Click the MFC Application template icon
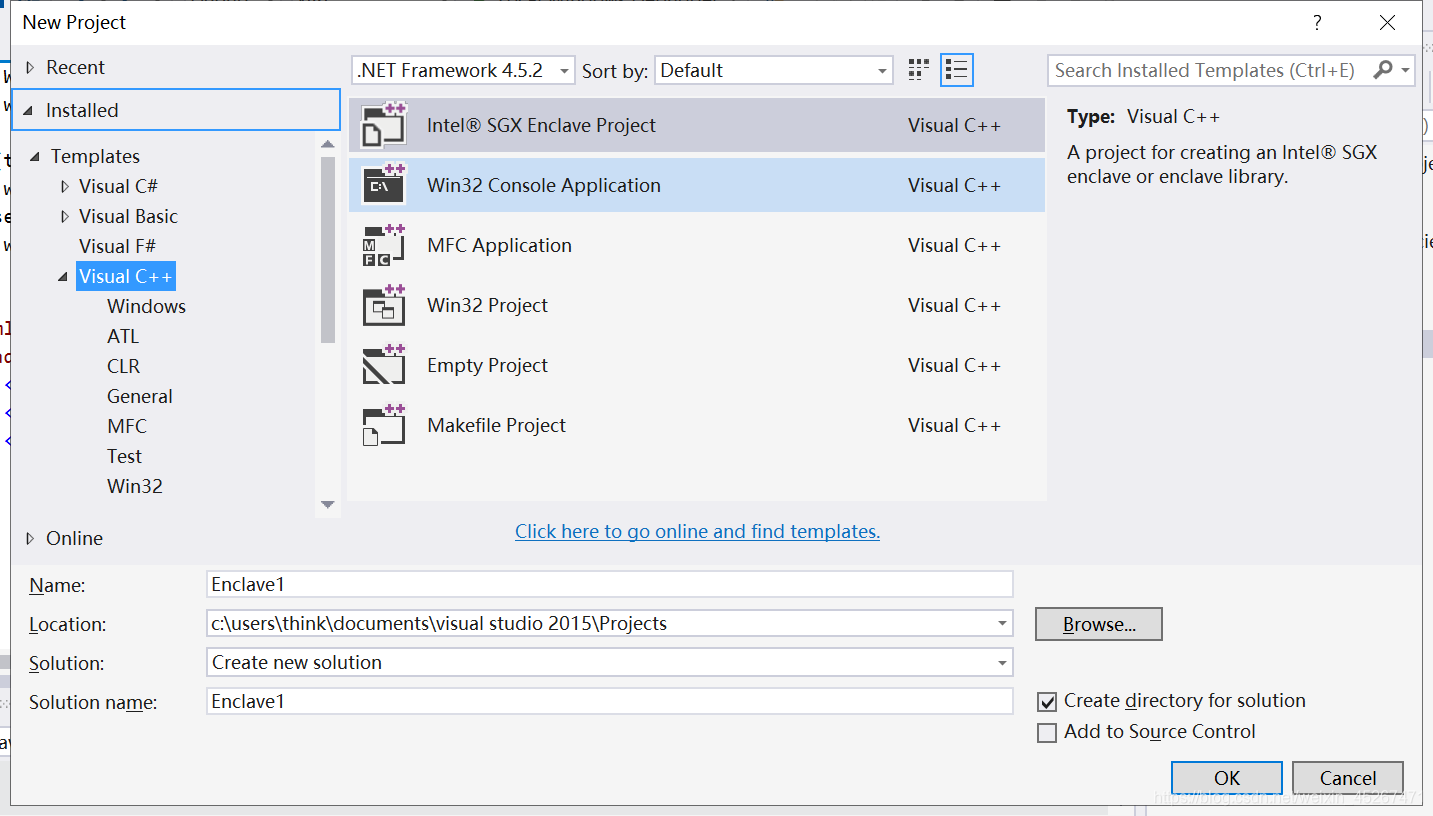1433x816 pixels. click(x=384, y=245)
